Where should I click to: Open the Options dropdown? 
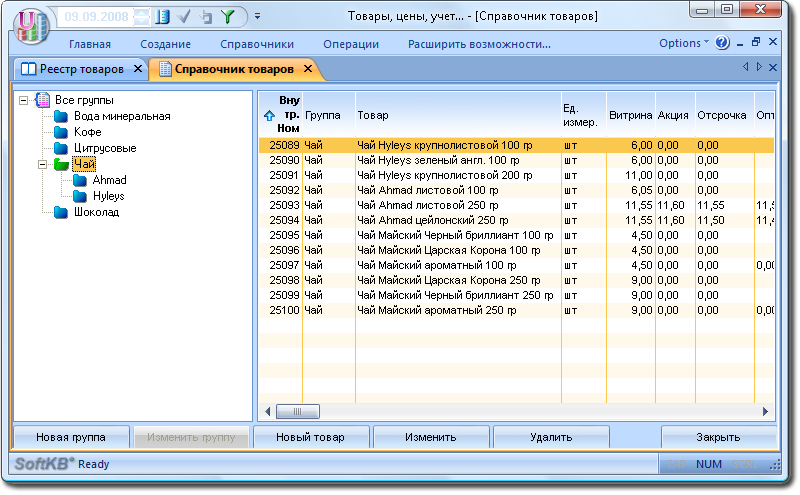pyautogui.click(x=684, y=43)
